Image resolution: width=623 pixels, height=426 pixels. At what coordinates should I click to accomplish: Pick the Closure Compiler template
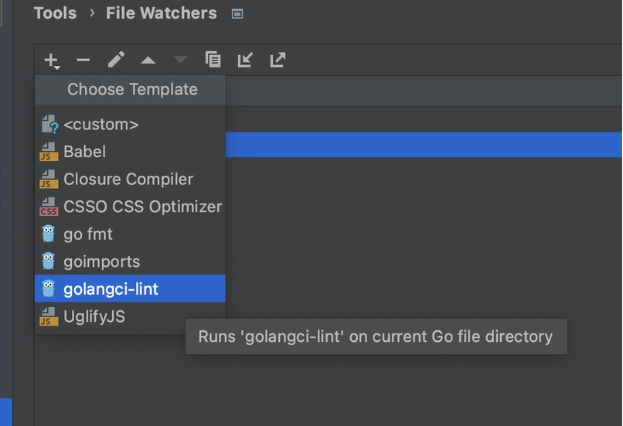(x=128, y=179)
